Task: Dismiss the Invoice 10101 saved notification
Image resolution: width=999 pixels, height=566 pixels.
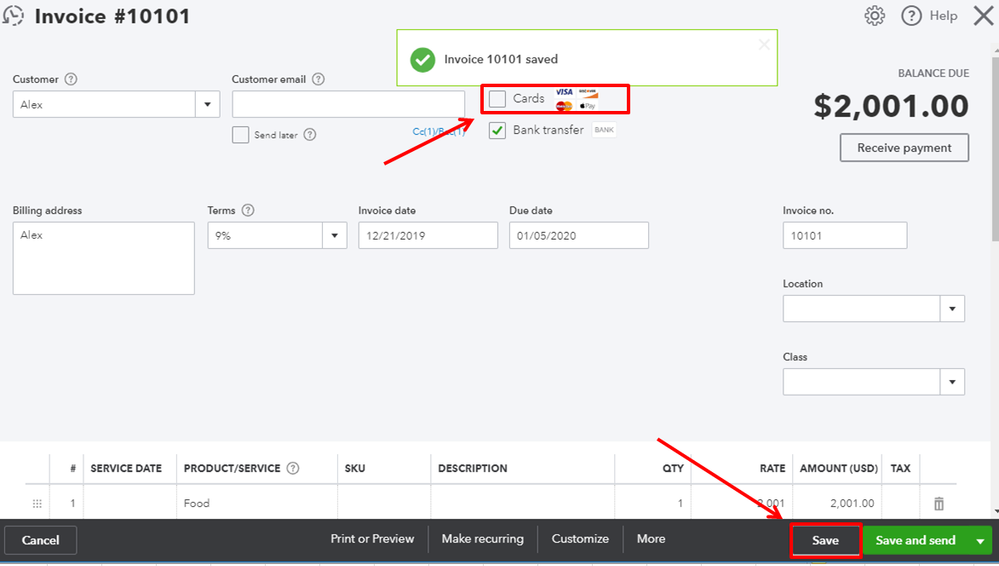Action: point(764,45)
